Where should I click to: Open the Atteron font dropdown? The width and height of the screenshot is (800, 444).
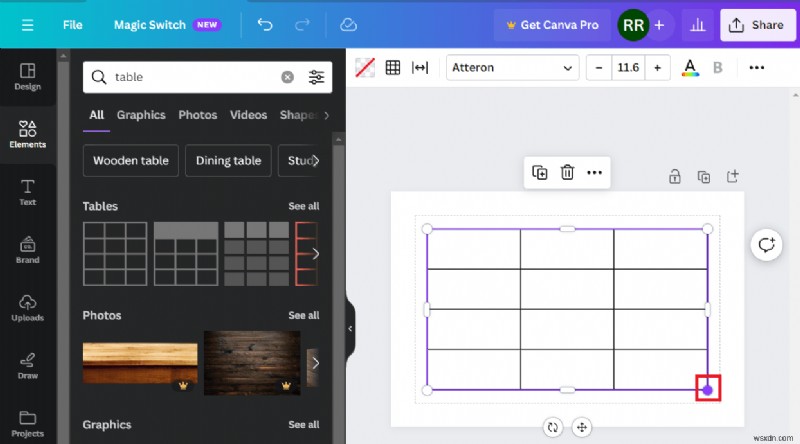point(512,67)
